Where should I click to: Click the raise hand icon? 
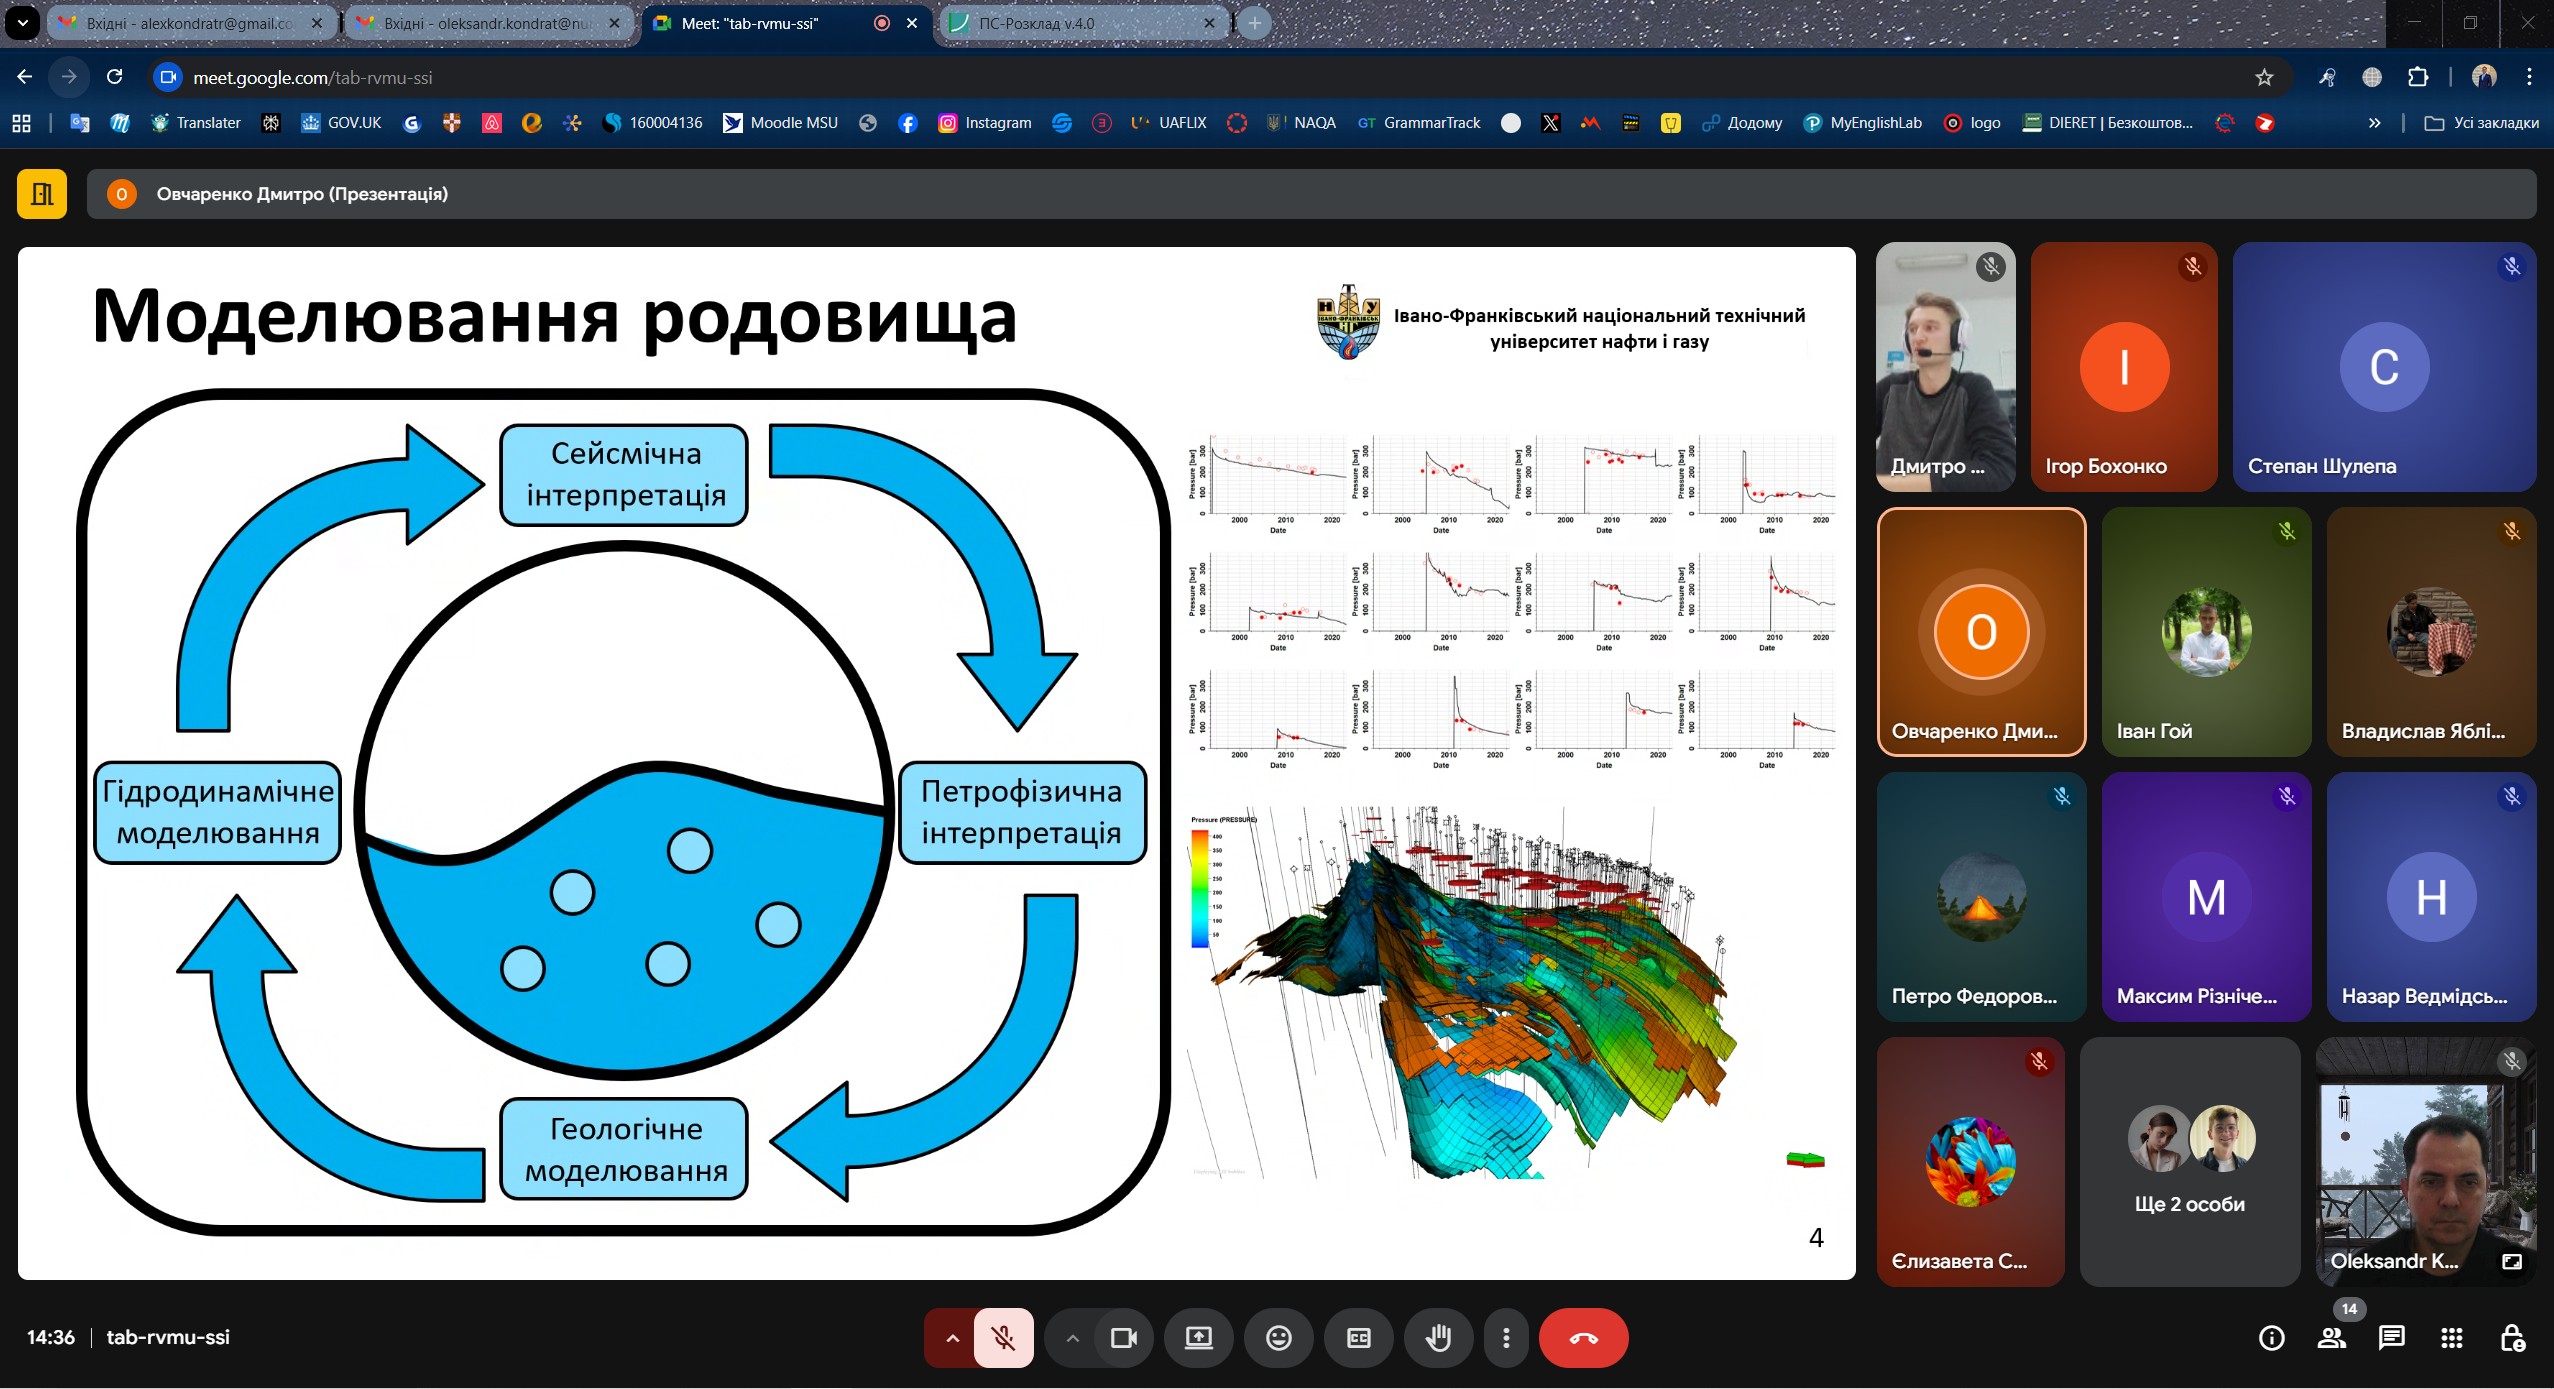click(x=1438, y=1338)
